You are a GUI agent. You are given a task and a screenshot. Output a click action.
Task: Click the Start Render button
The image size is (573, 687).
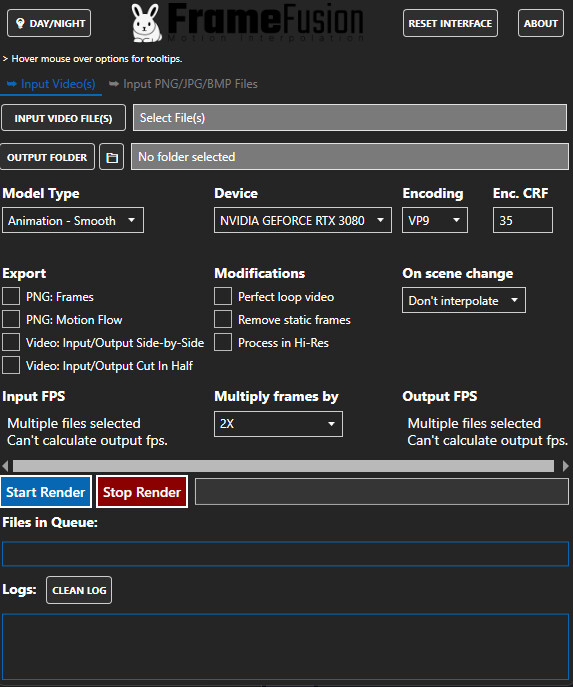46,492
